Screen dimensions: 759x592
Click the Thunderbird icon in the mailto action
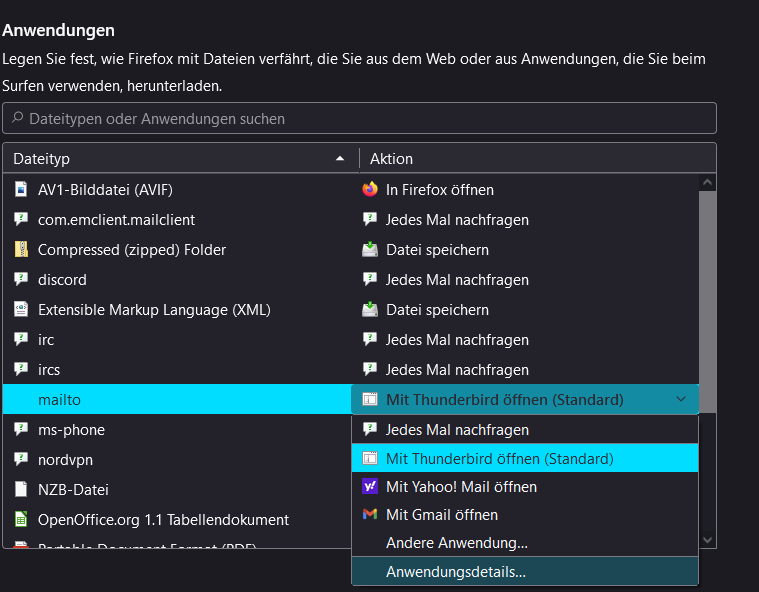click(x=370, y=399)
